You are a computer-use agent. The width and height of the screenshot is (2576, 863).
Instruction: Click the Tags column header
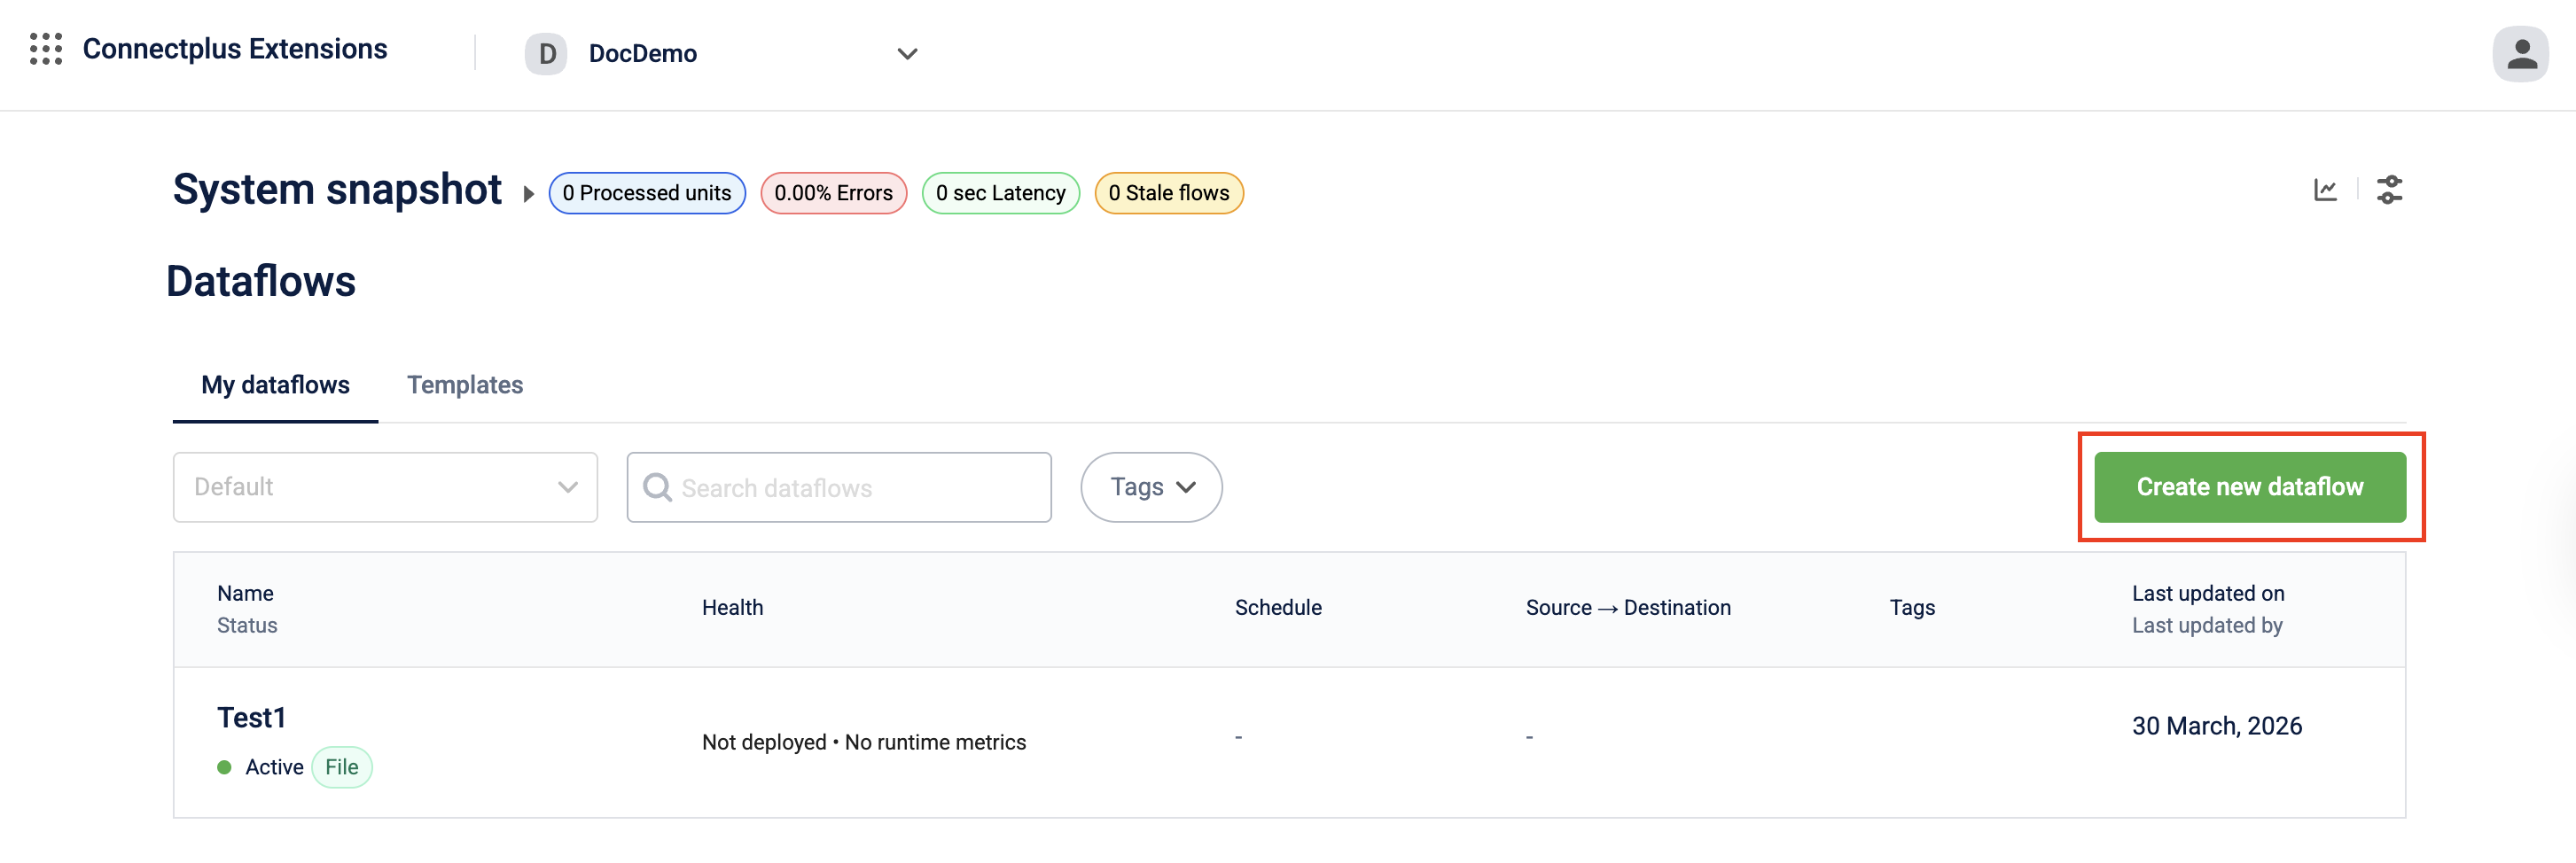(1912, 608)
